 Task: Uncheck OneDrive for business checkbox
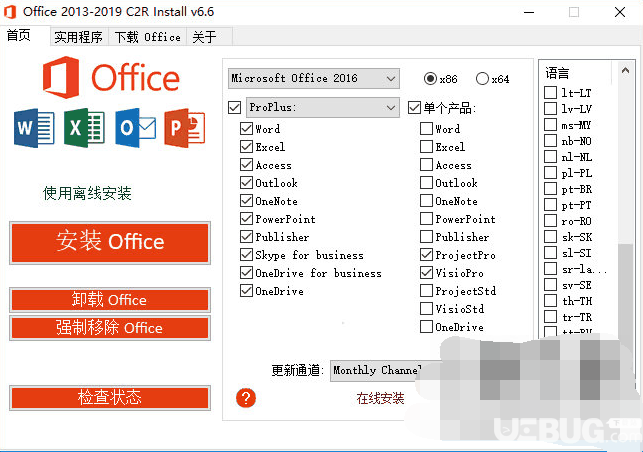[246, 273]
